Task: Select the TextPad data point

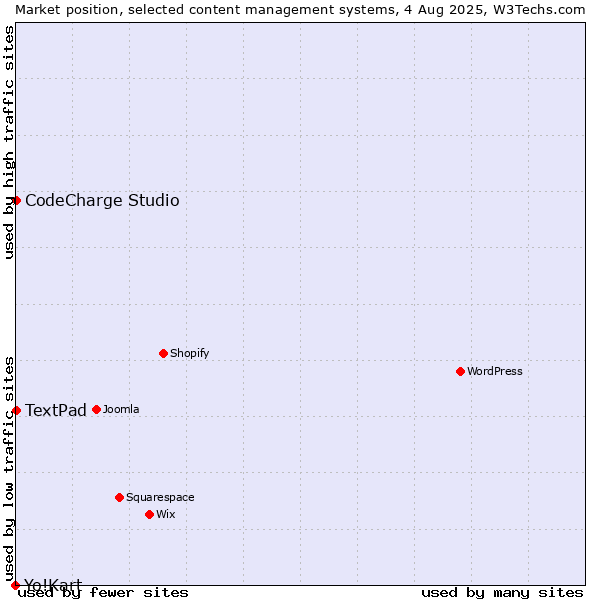Action: [x=16, y=411]
